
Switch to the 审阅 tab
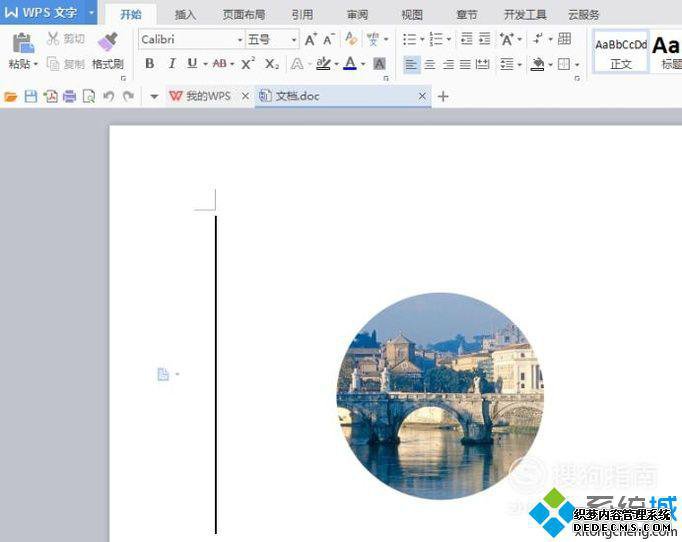coord(358,15)
